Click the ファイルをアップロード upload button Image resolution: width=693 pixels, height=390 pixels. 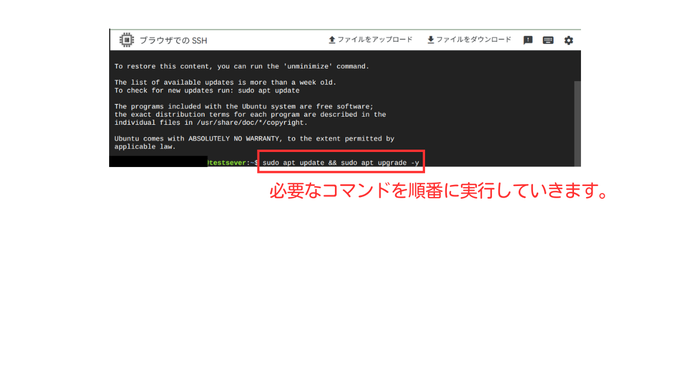370,40
